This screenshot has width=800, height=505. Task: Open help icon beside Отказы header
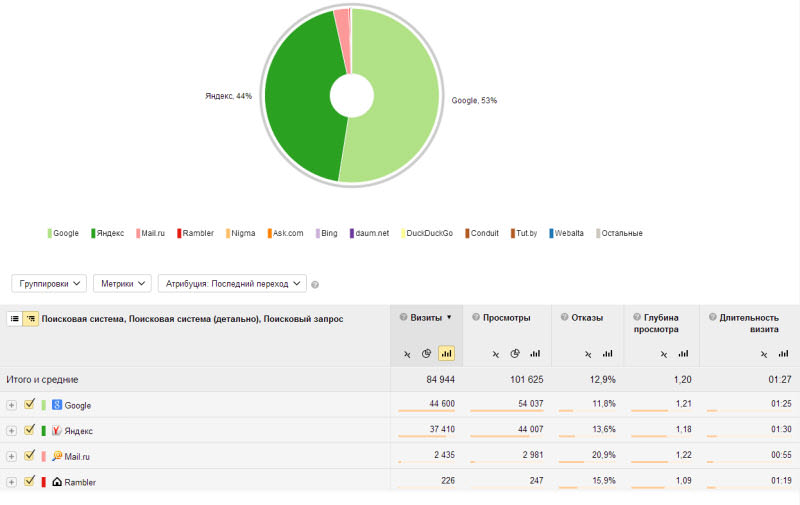[564, 317]
